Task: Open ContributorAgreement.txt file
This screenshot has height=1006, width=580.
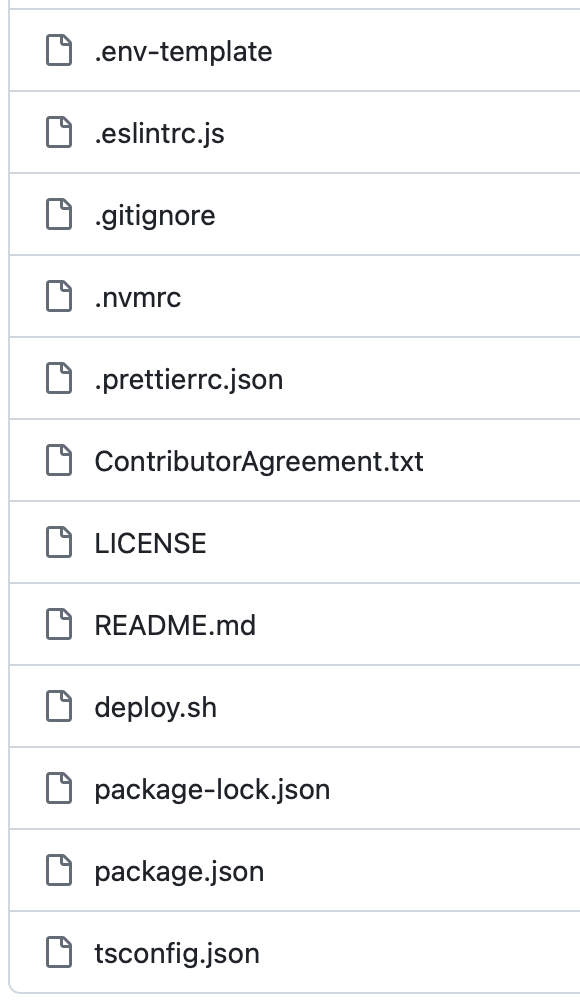Action: (x=259, y=462)
